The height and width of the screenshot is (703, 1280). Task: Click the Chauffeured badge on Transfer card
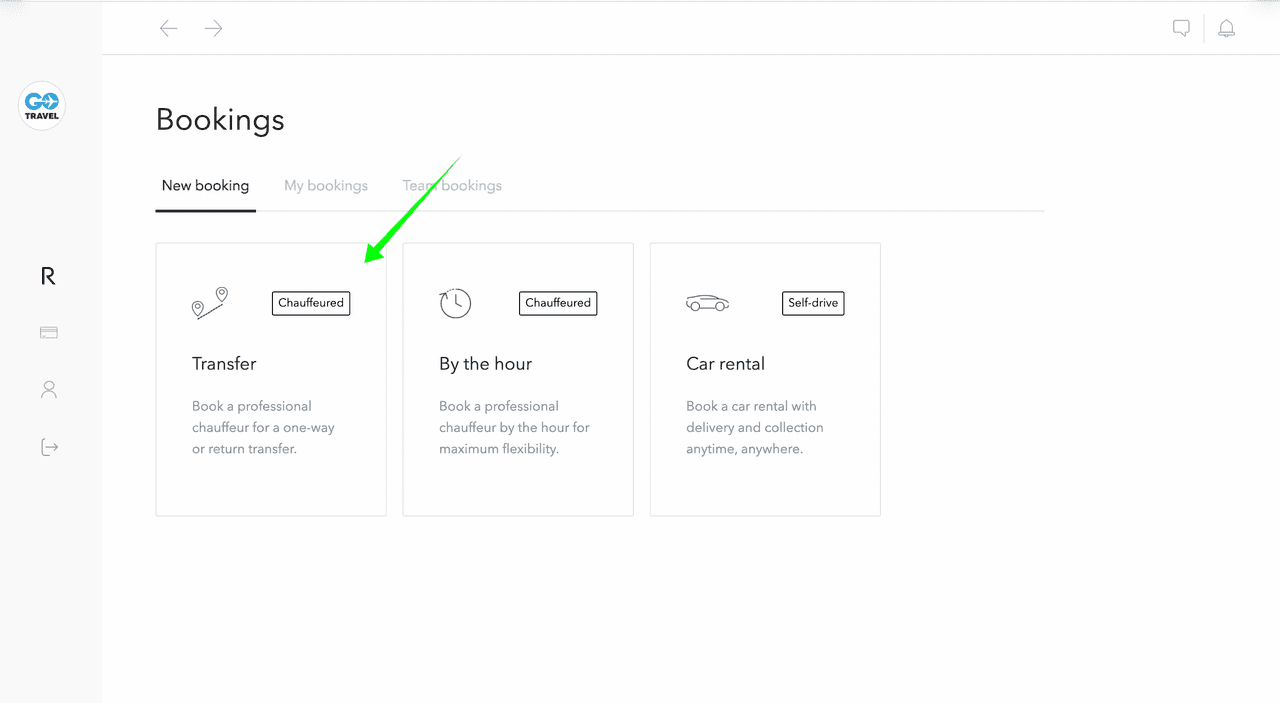click(x=311, y=303)
